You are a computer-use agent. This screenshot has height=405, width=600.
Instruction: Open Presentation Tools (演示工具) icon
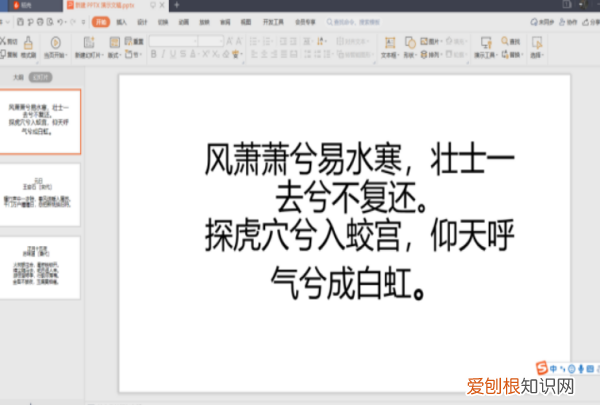[x=486, y=42]
